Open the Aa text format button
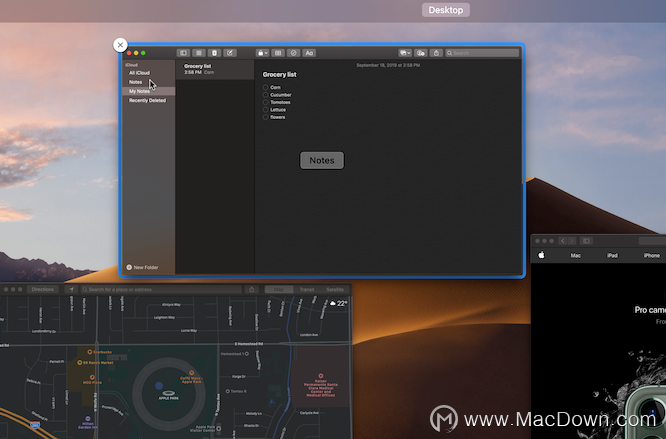 pos(309,53)
